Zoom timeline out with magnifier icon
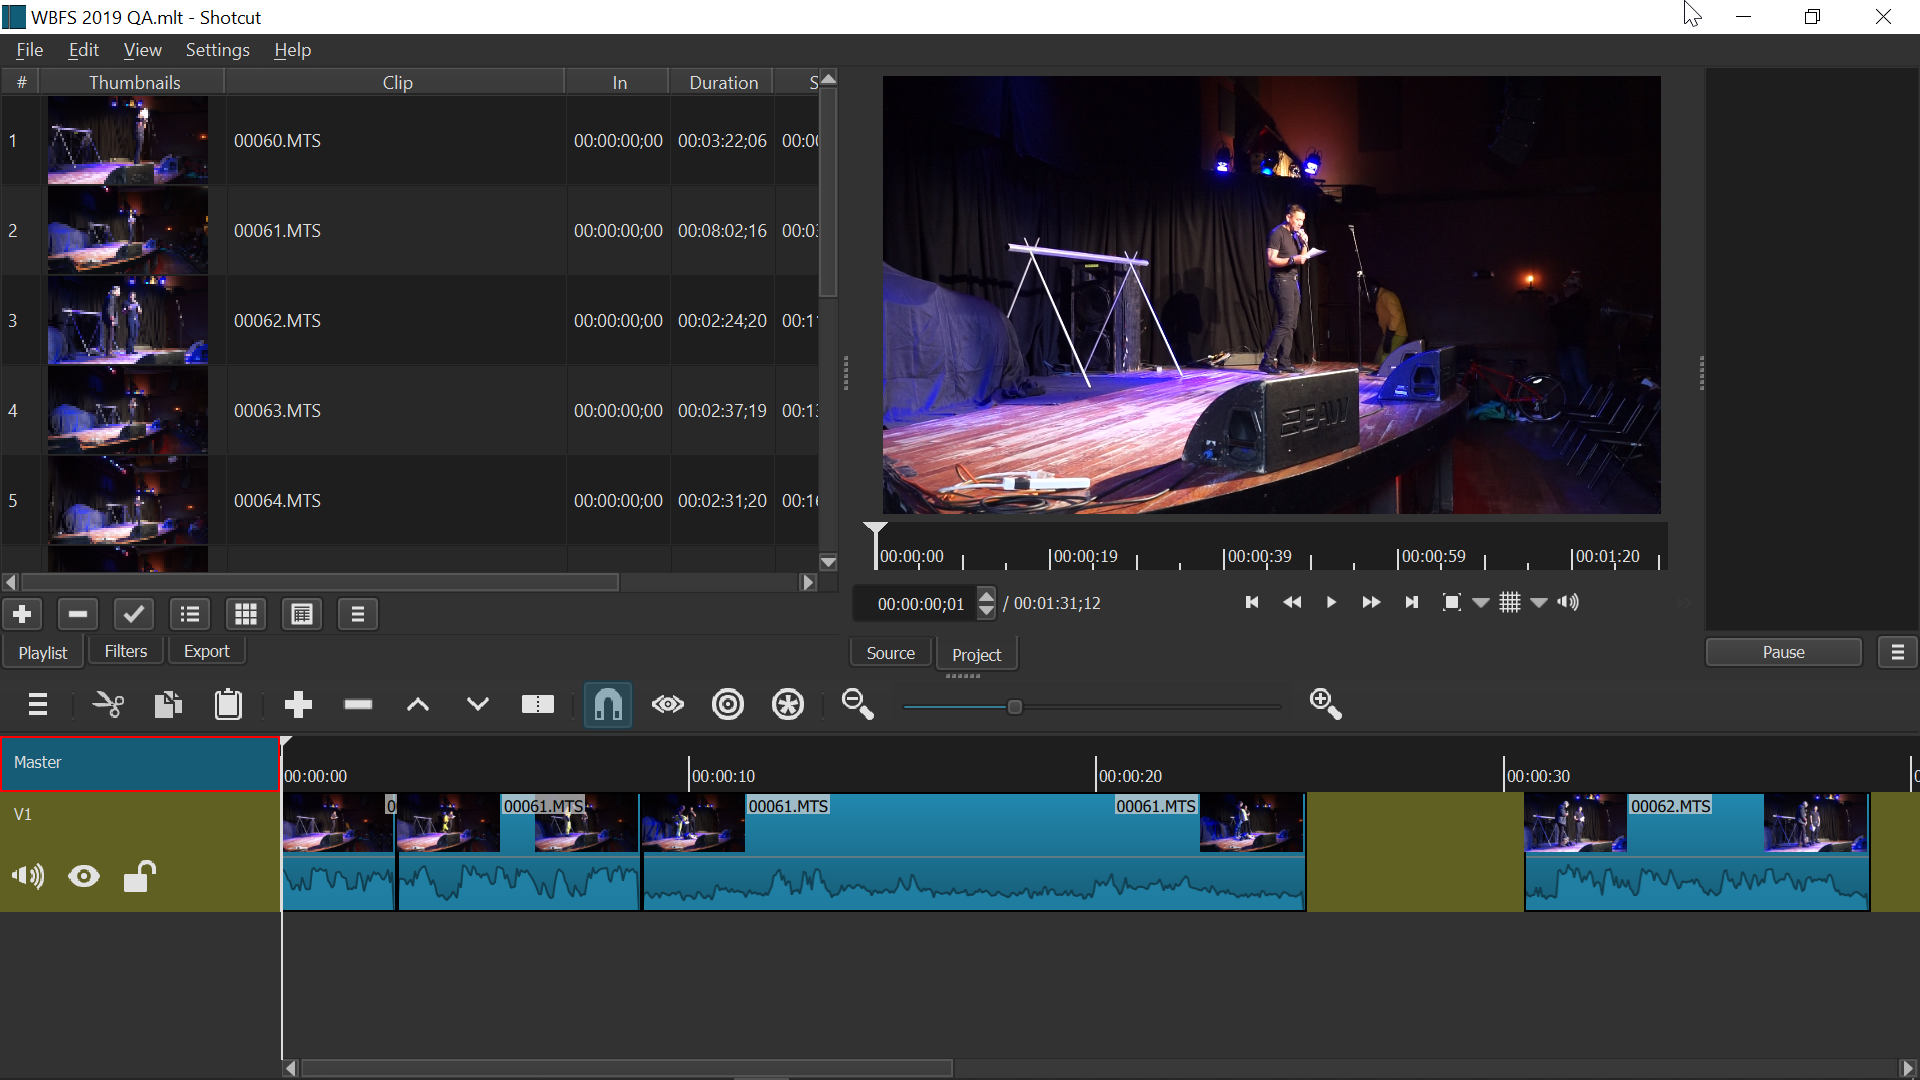 [x=856, y=704]
